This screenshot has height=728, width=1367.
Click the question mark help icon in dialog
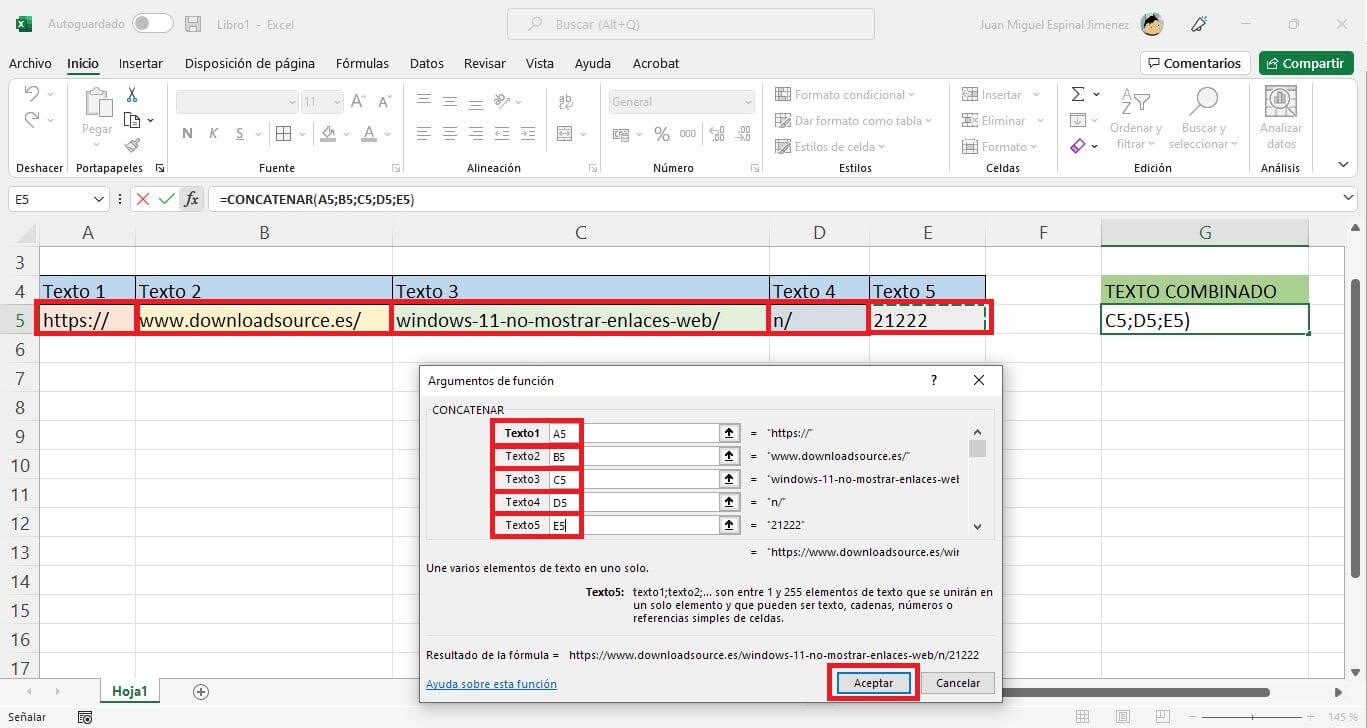tap(934, 380)
